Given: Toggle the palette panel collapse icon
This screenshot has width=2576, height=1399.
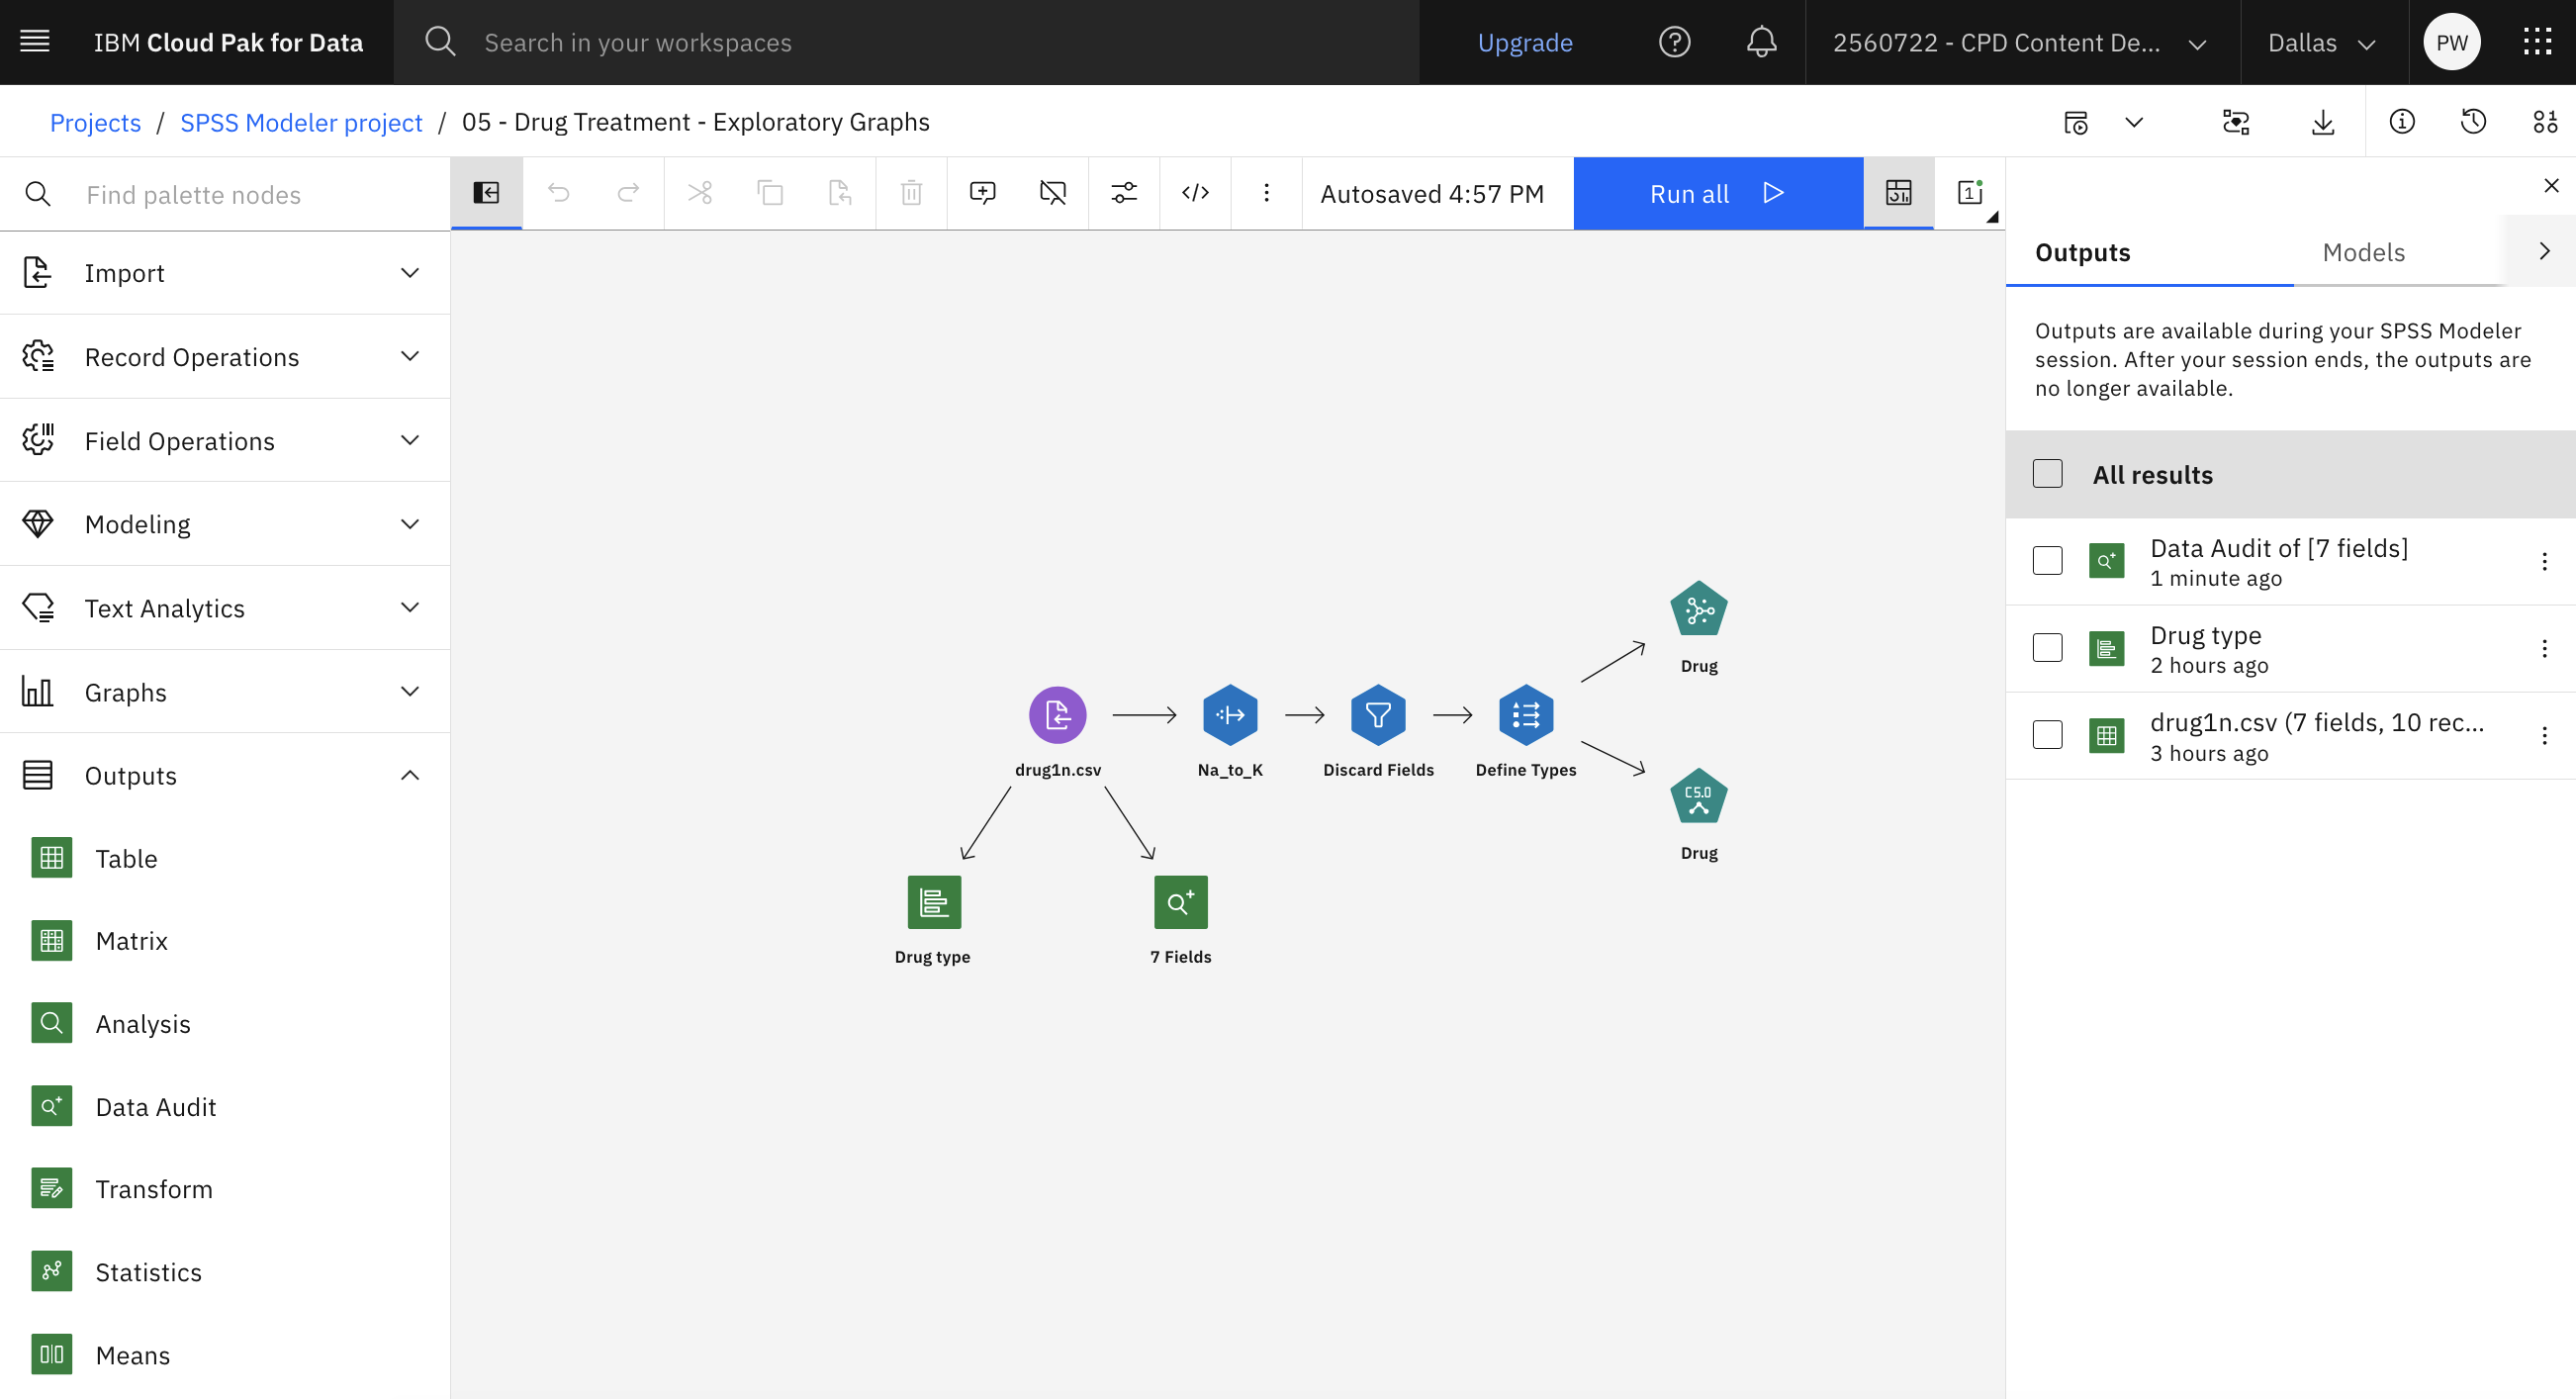Looking at the screenshot, I should point(486,192).
